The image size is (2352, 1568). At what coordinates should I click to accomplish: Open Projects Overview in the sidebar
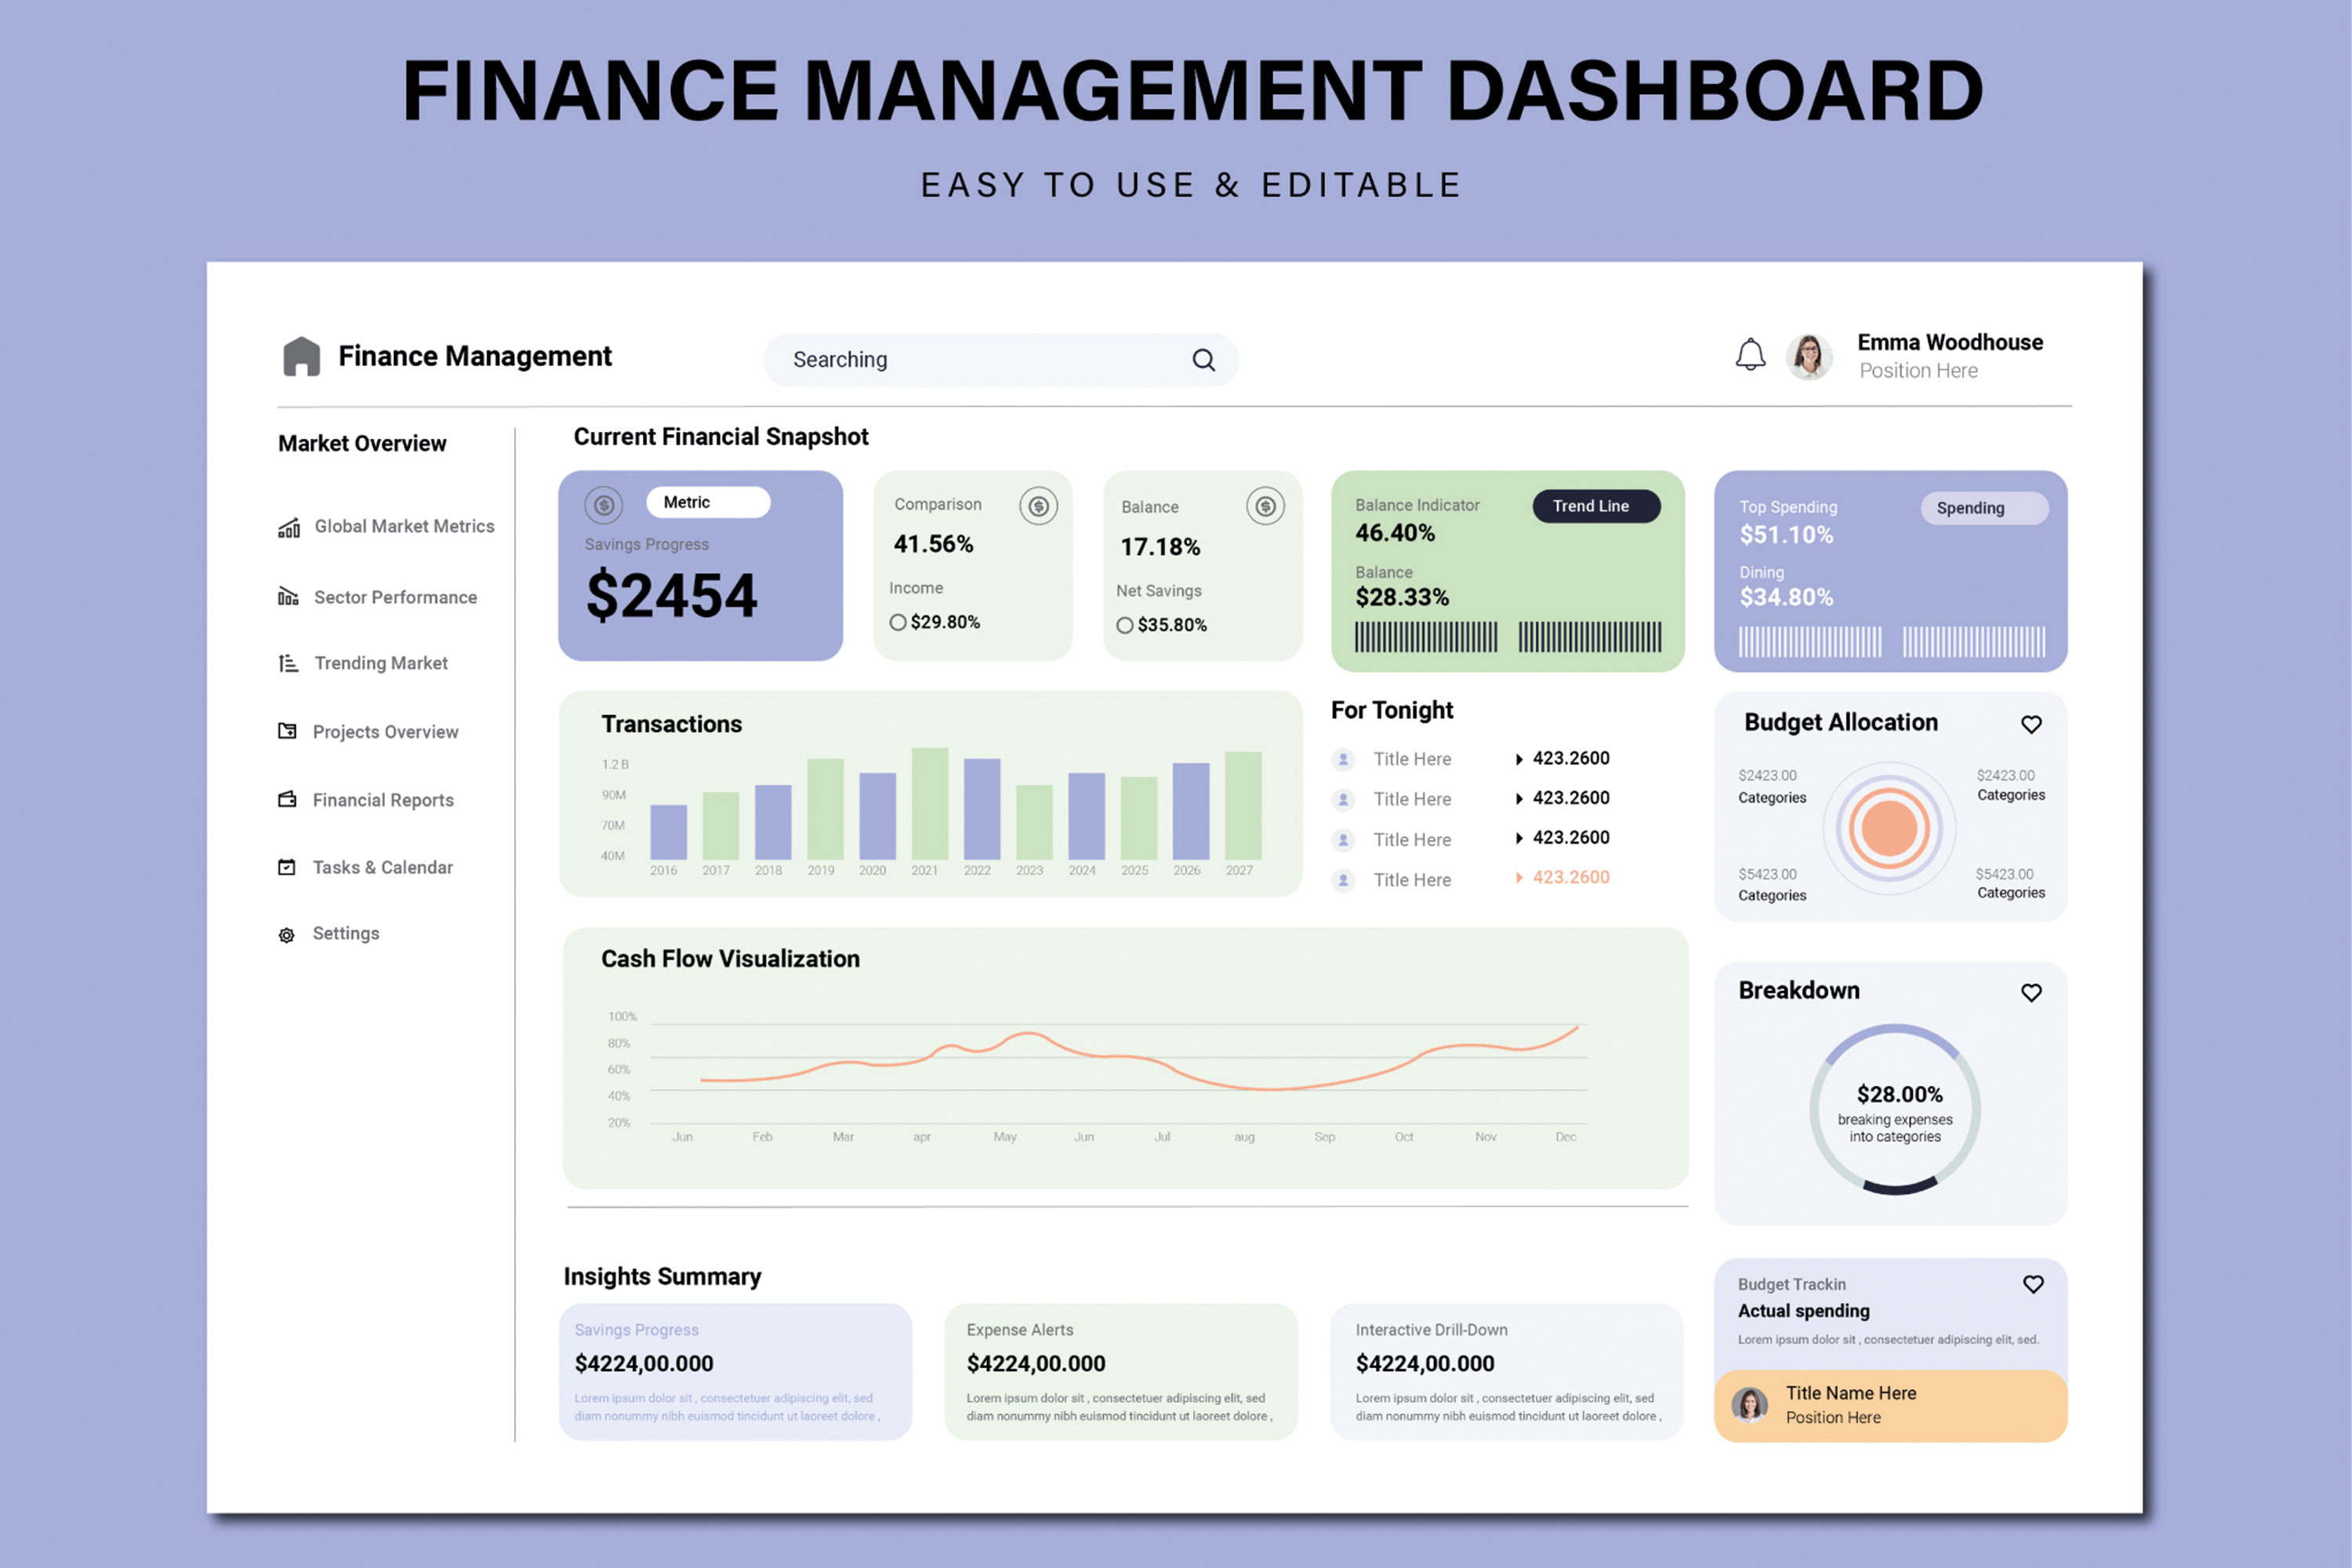(287, 731)
